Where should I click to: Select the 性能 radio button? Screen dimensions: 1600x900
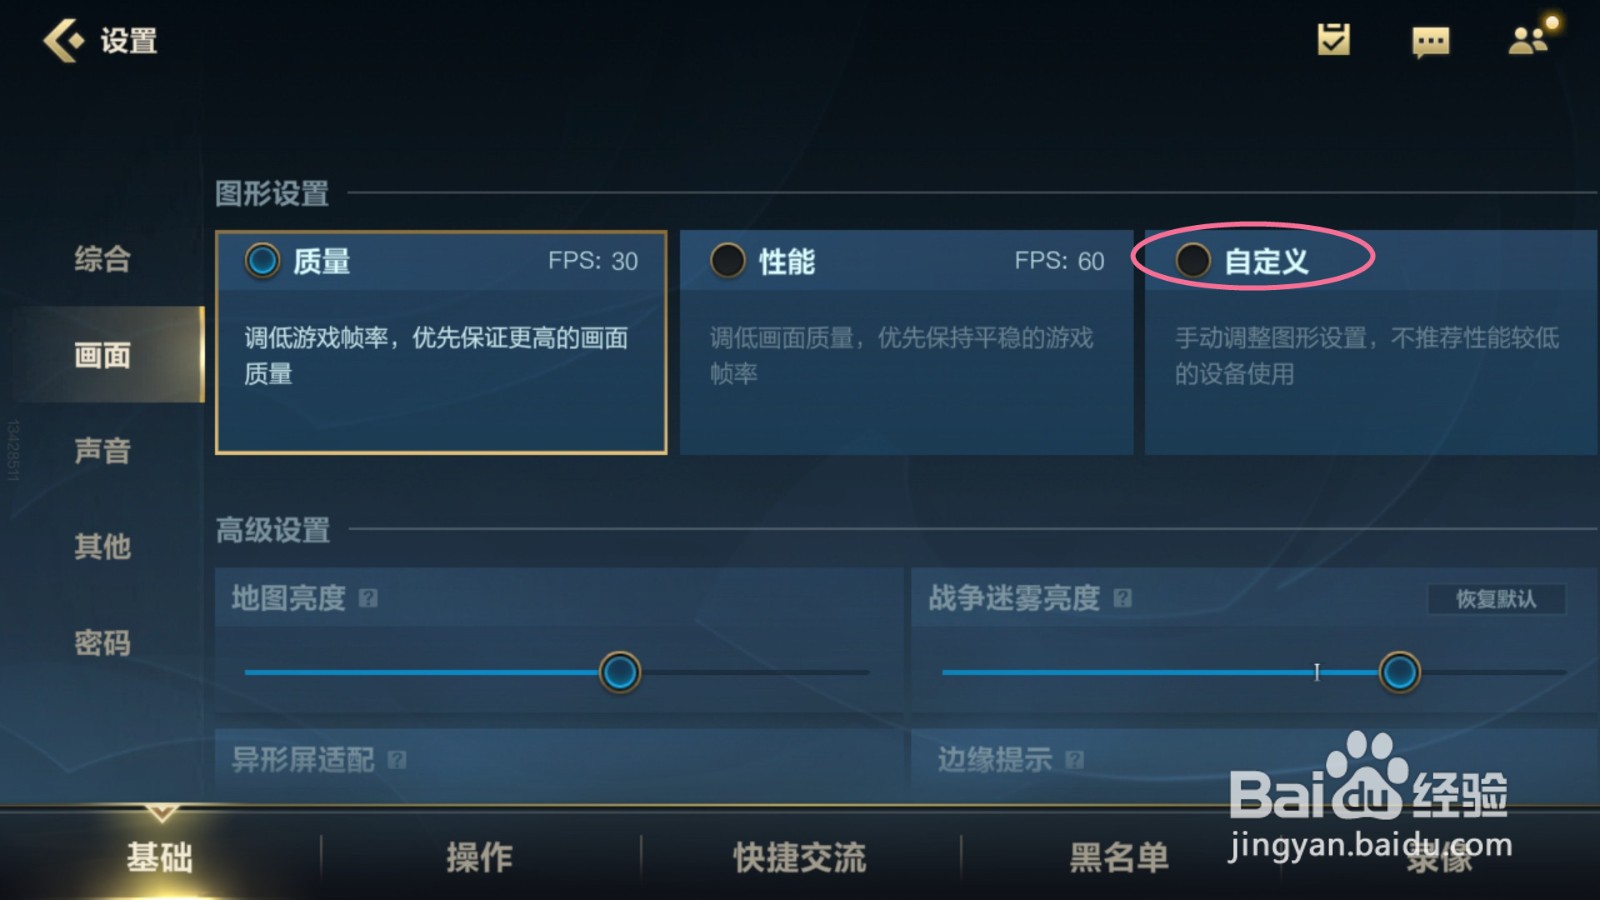[x=728, y=261]
